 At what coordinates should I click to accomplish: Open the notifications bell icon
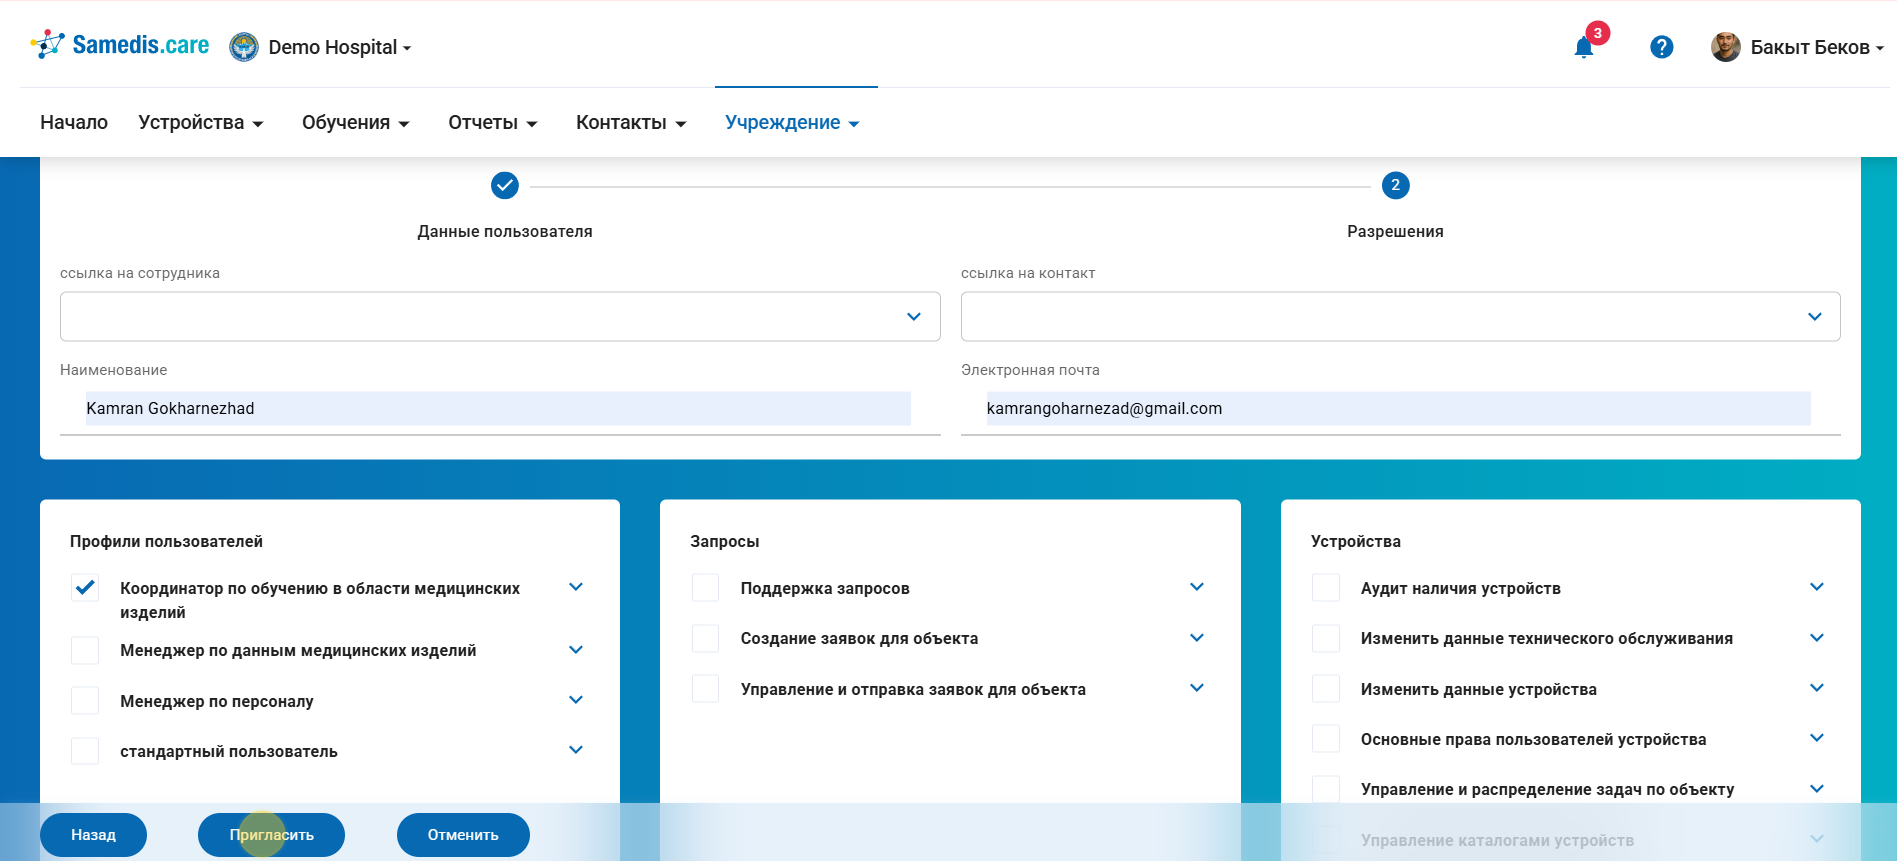[1583, 47]
